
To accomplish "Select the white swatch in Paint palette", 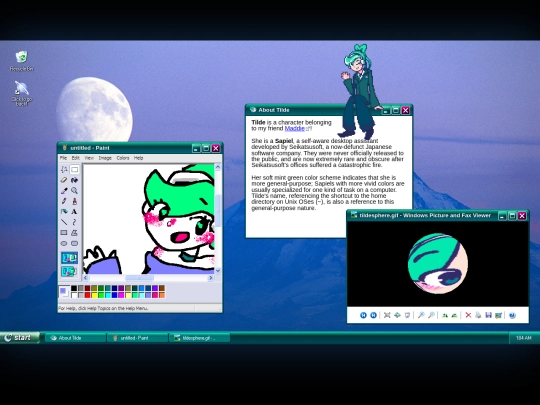I will (x=74, y=295).
